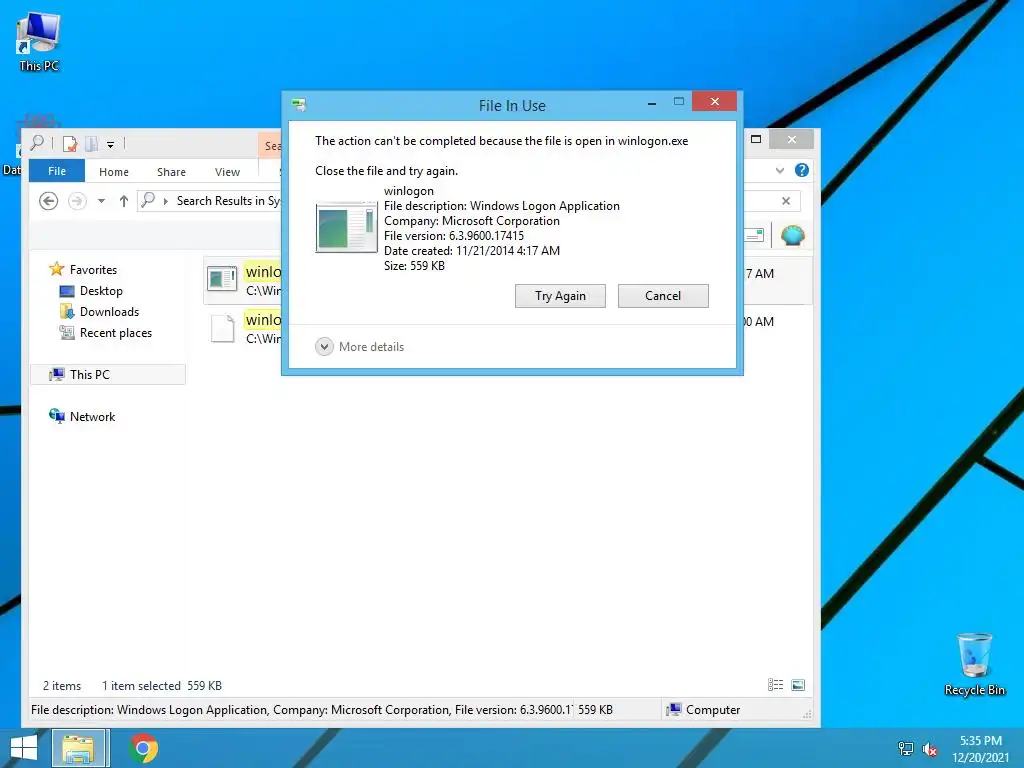Open the Recycle Bin on desktop
The image size is (1024, 768).
pos(974,664)
